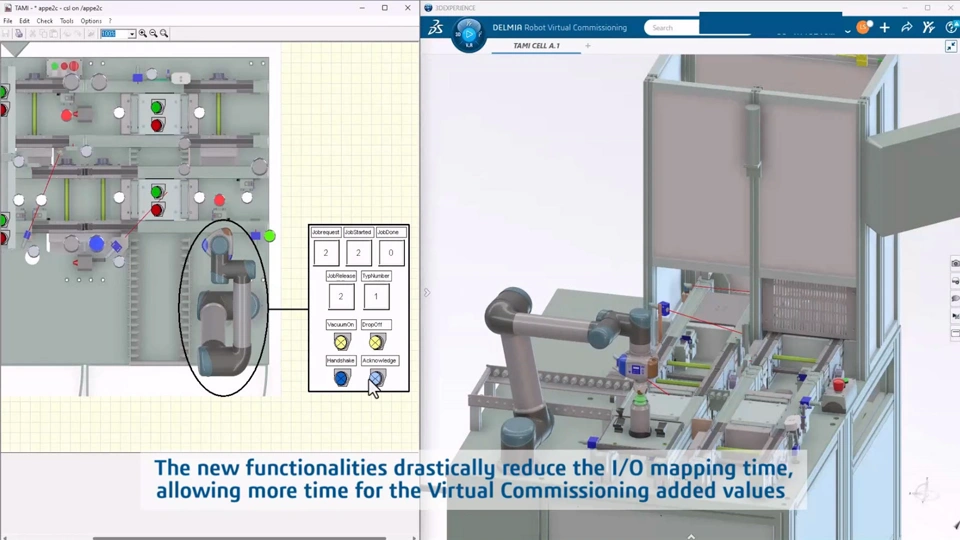The image size is (960, 540).
Task: Click the green lamp beside the robot oval
Action: [x=269, y=236]
